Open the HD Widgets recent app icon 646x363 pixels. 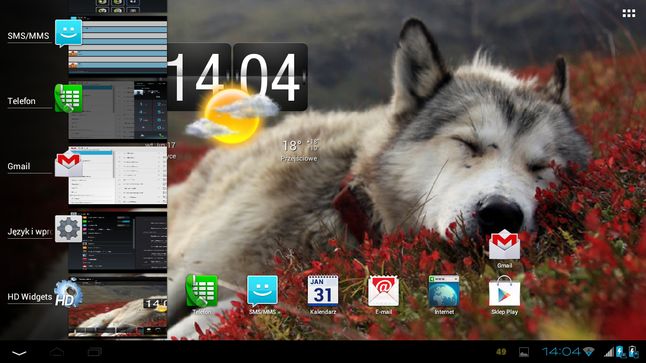coord(68,294)
